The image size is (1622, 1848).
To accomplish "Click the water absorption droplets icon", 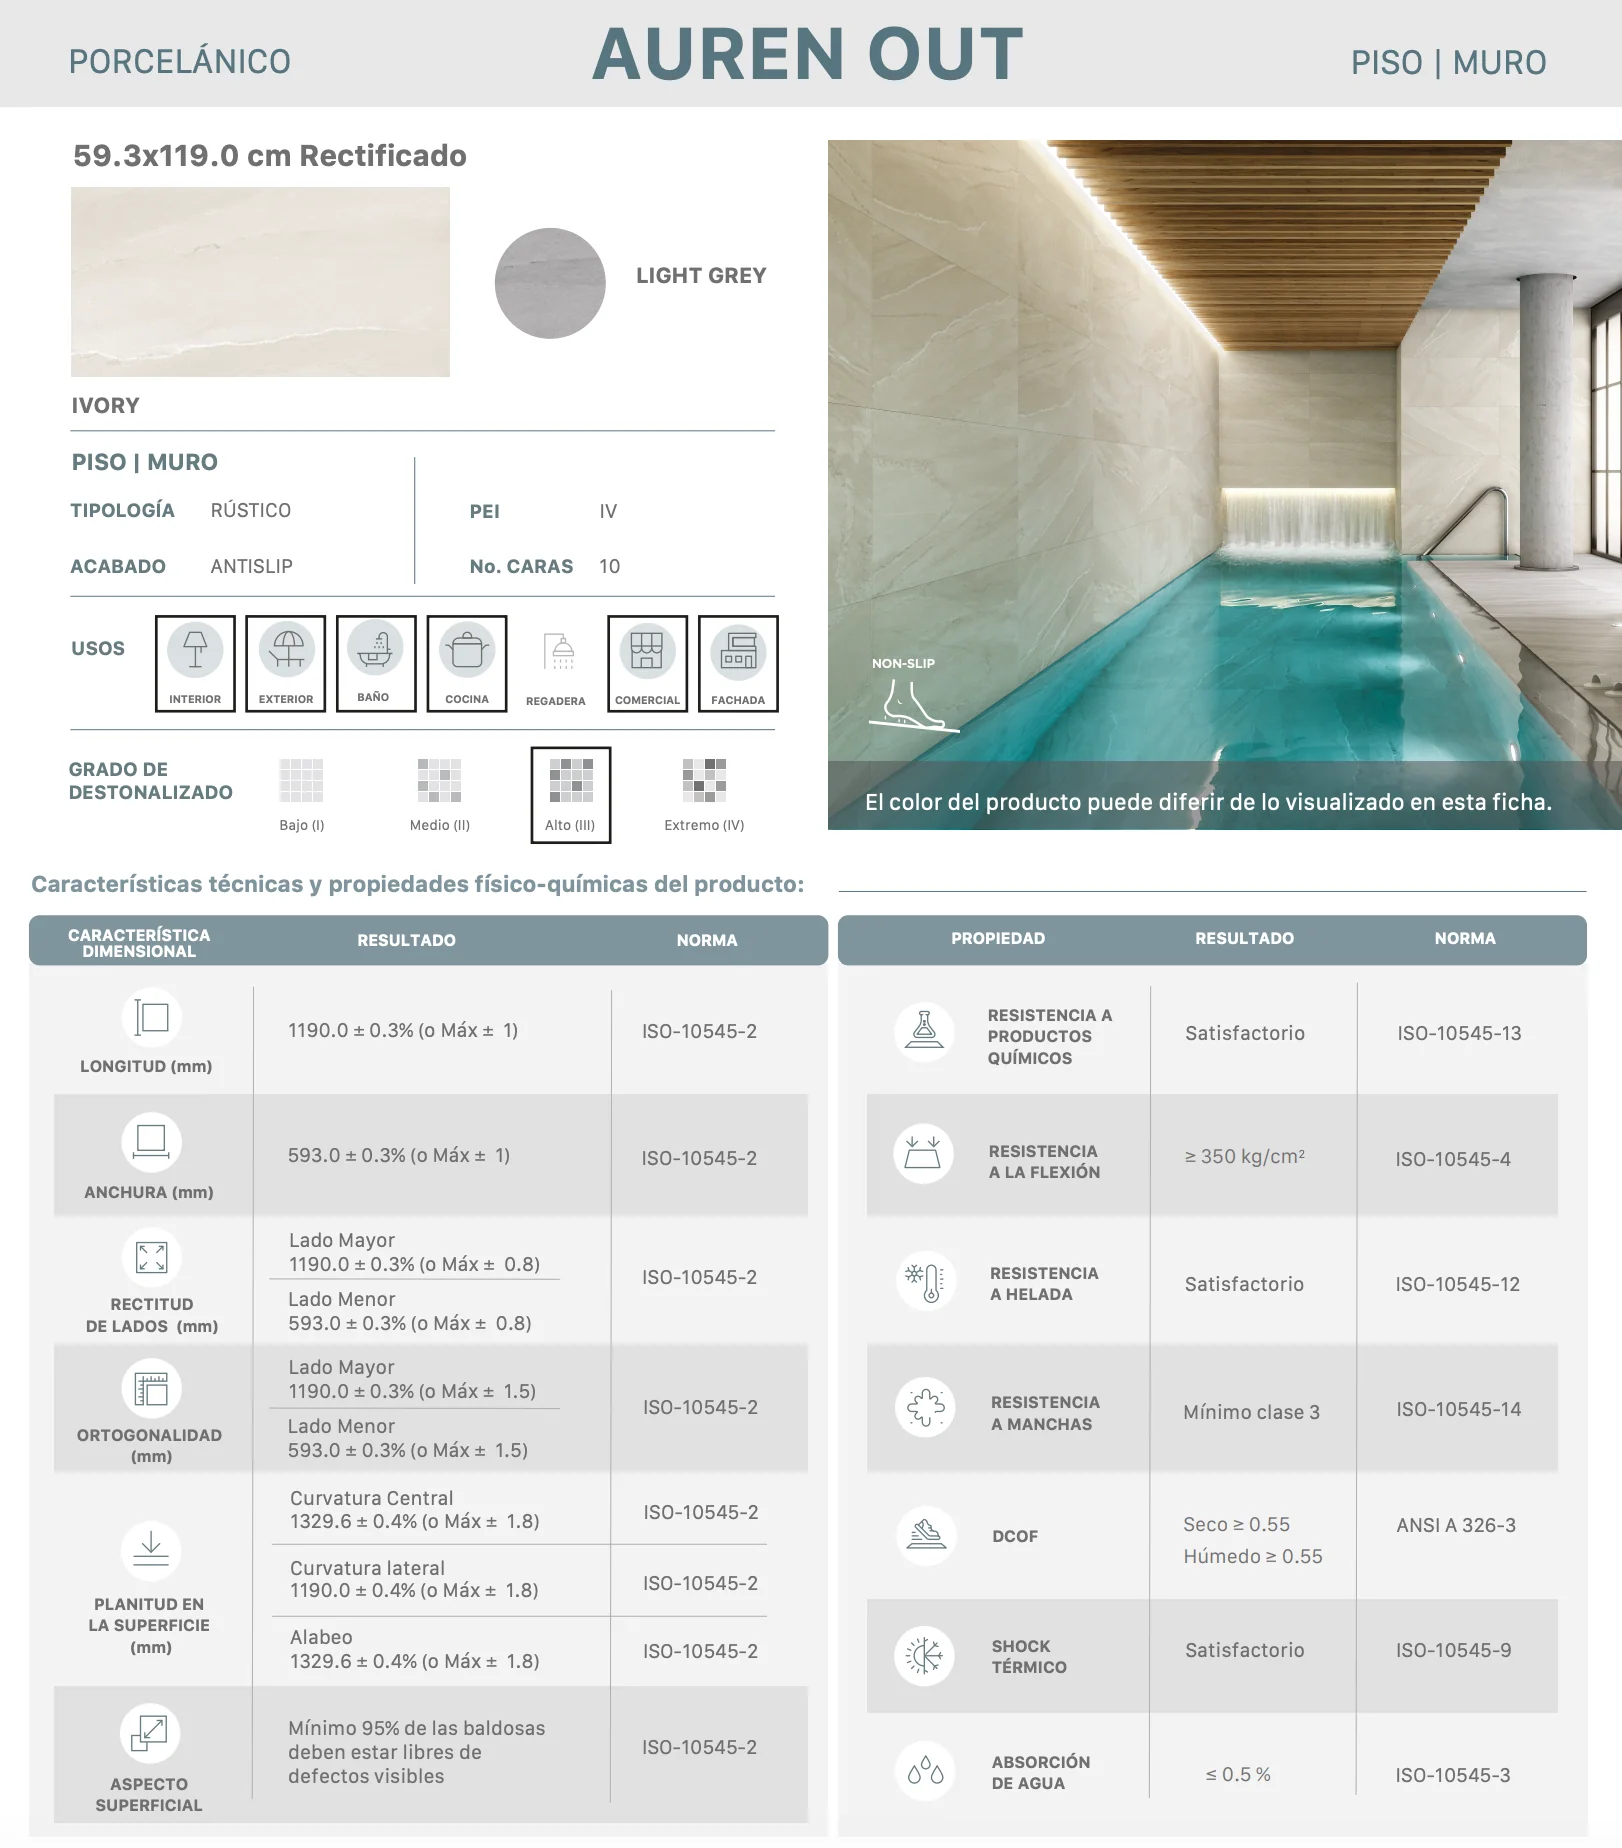I will pyautogui.click(x=925, y=1771).
